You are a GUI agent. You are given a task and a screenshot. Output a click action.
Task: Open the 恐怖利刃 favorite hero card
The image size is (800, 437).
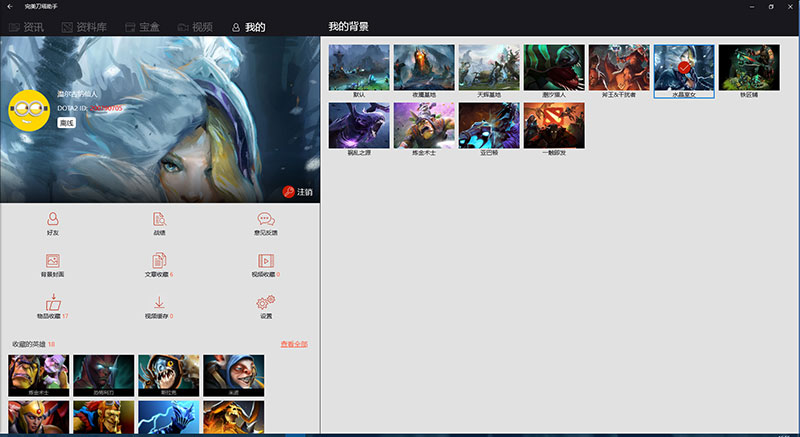[104, 375]
